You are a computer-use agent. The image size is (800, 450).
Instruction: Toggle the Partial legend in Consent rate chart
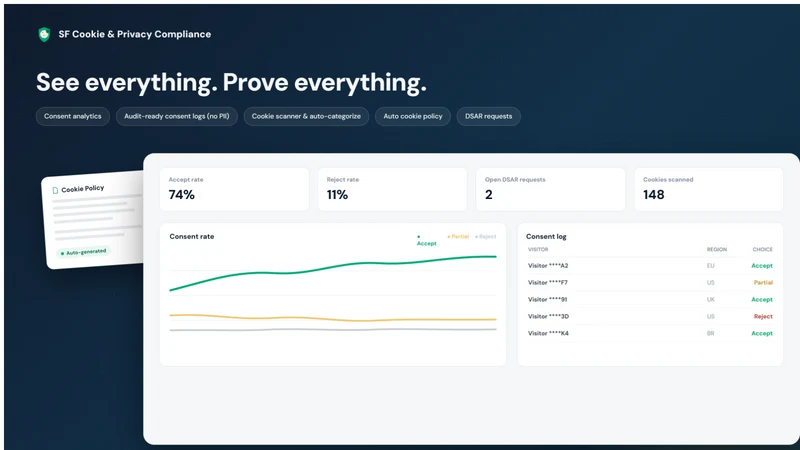click(458, 236)
